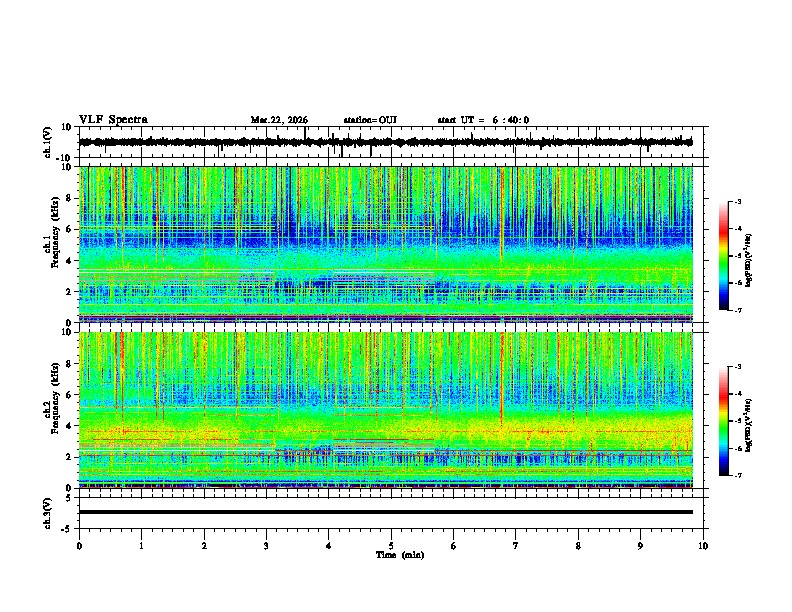Select the date text "Mar.22, 2026"
Viewport: 792px width, 612px height.
(279, 120)
